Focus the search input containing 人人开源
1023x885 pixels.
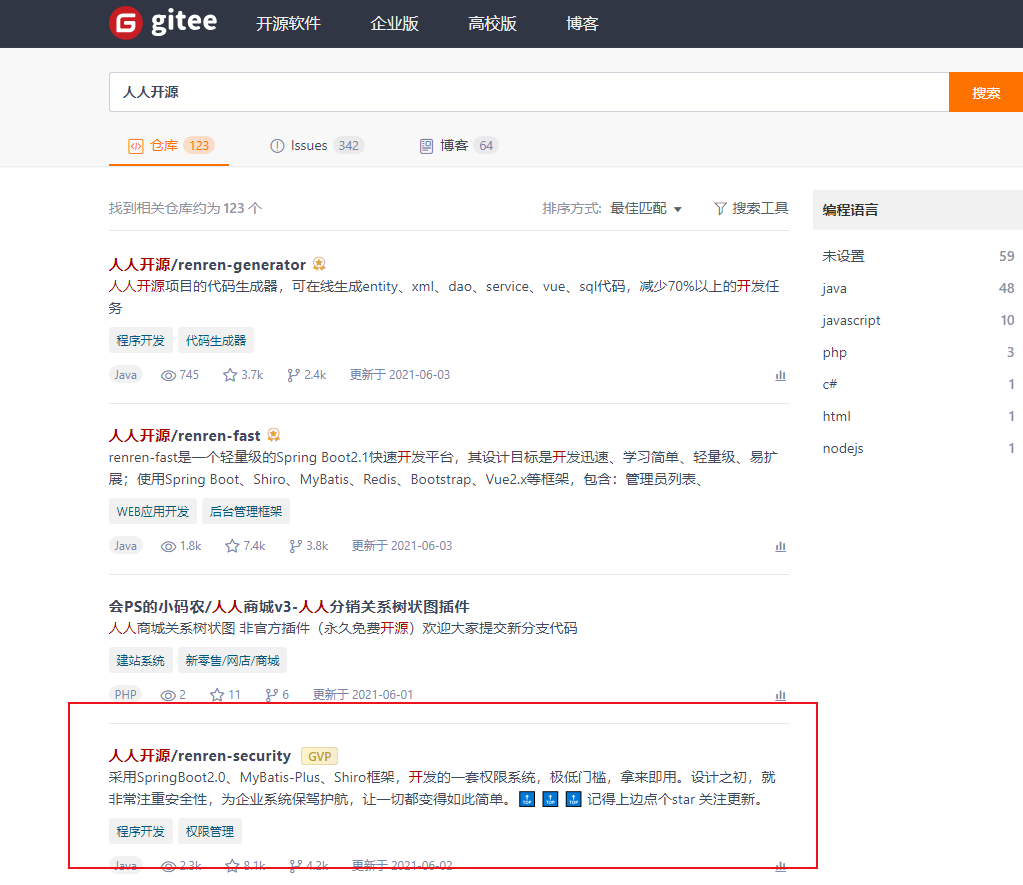click(528, 92)
